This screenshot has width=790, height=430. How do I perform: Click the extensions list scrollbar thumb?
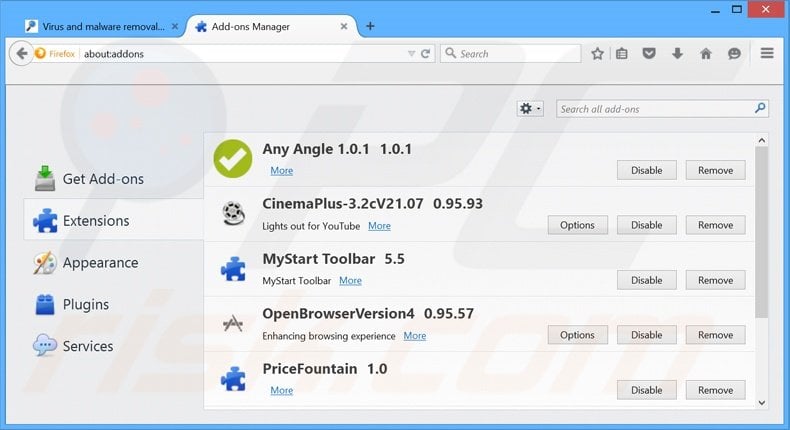[762, 232]
